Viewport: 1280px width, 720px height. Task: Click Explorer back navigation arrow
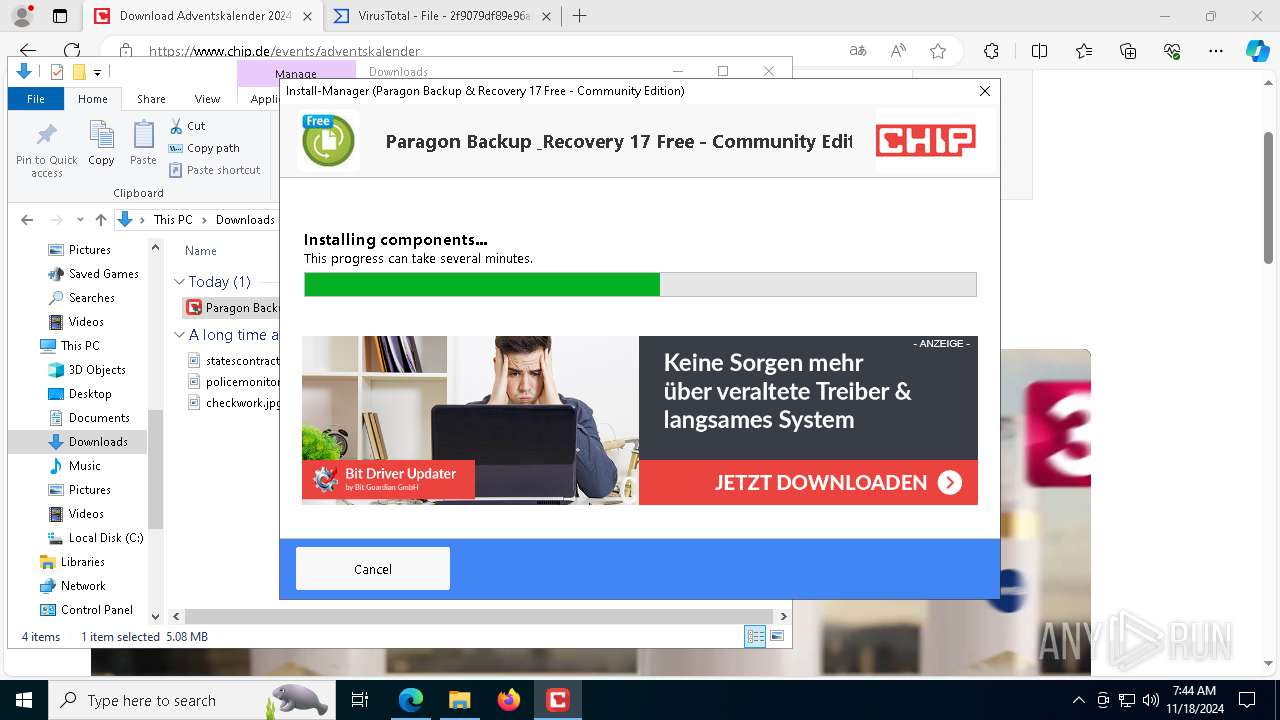[27, 220]
